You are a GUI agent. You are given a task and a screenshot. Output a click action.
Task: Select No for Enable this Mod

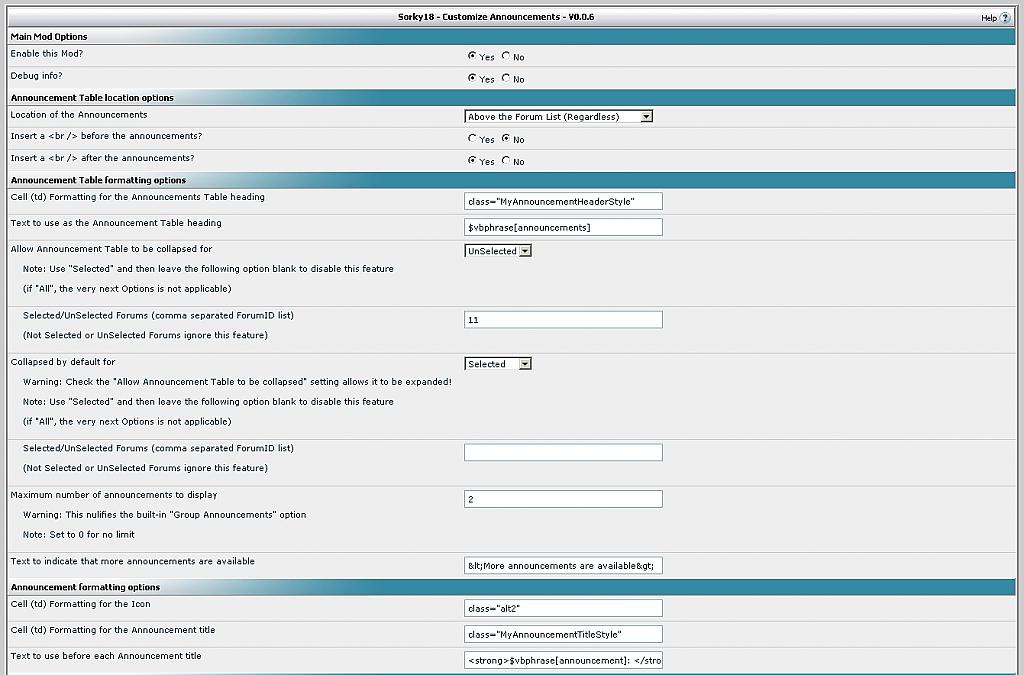click(506, 56)
